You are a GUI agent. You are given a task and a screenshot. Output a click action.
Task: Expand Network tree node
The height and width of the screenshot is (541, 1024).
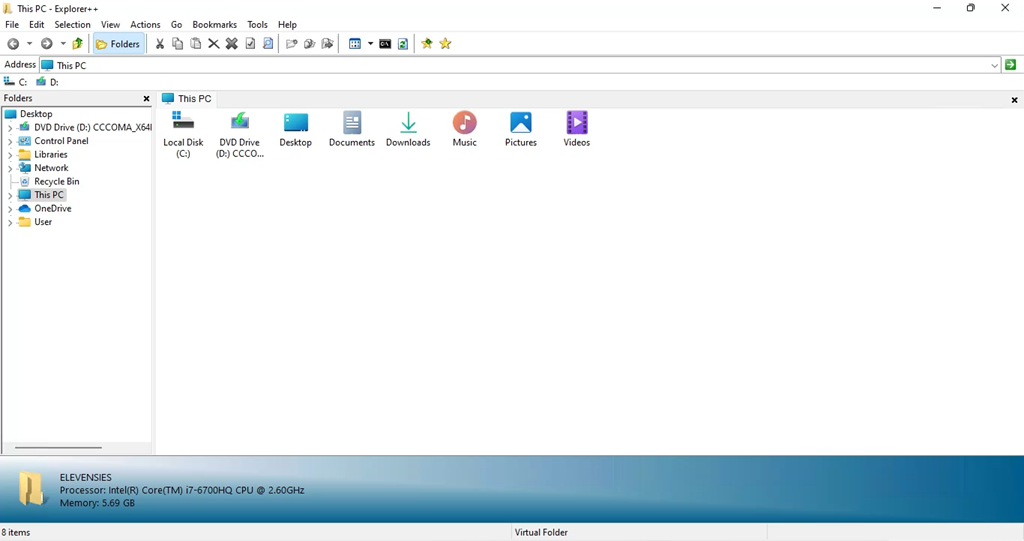10,169
